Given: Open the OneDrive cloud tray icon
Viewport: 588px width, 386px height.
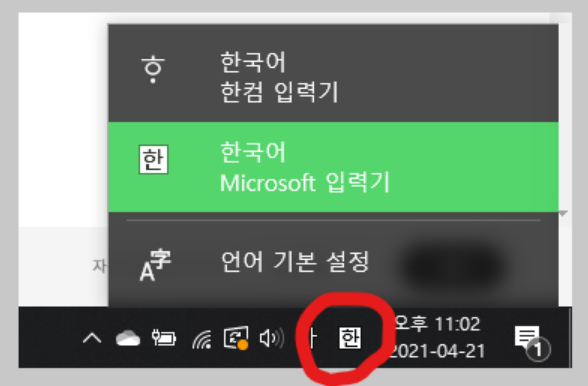Looking at the screenshot, I should [x=128, y=338].
